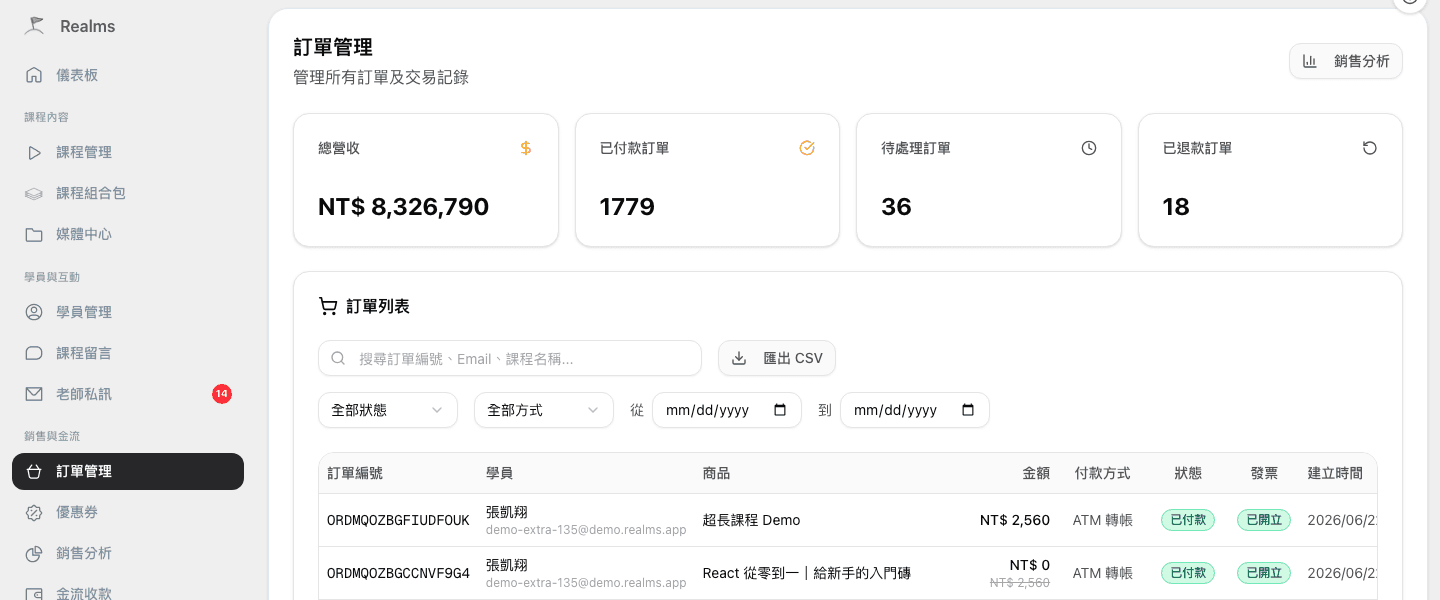Go to 儀表板 in the sidebar
Viewport: 1440px width, 600px height.
click(128, 75)
